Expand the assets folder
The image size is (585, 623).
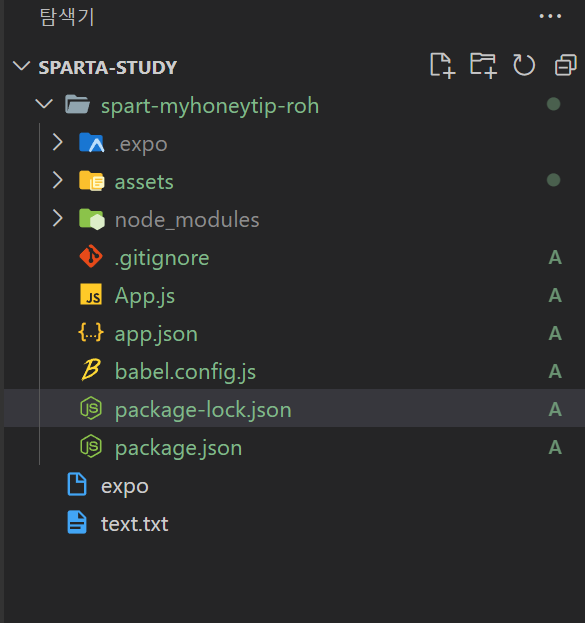point(58,180)
